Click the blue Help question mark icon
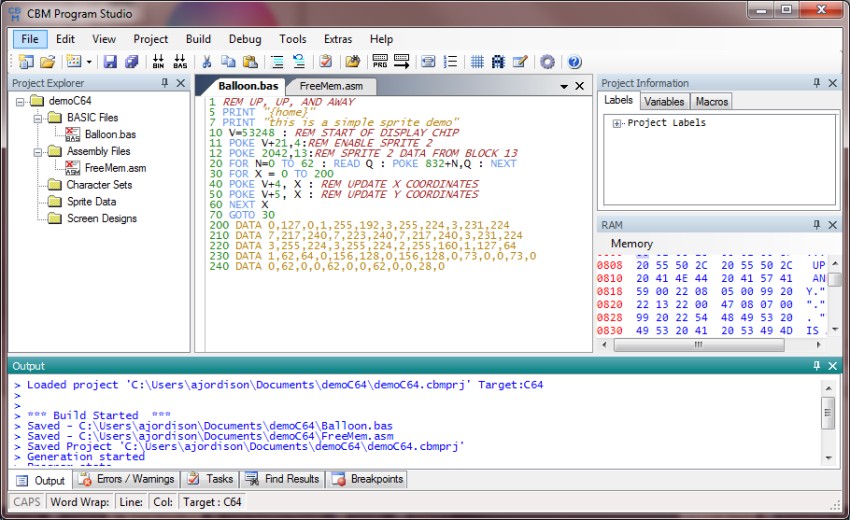The width and height of the screenshot is (850, 520). 574,62
